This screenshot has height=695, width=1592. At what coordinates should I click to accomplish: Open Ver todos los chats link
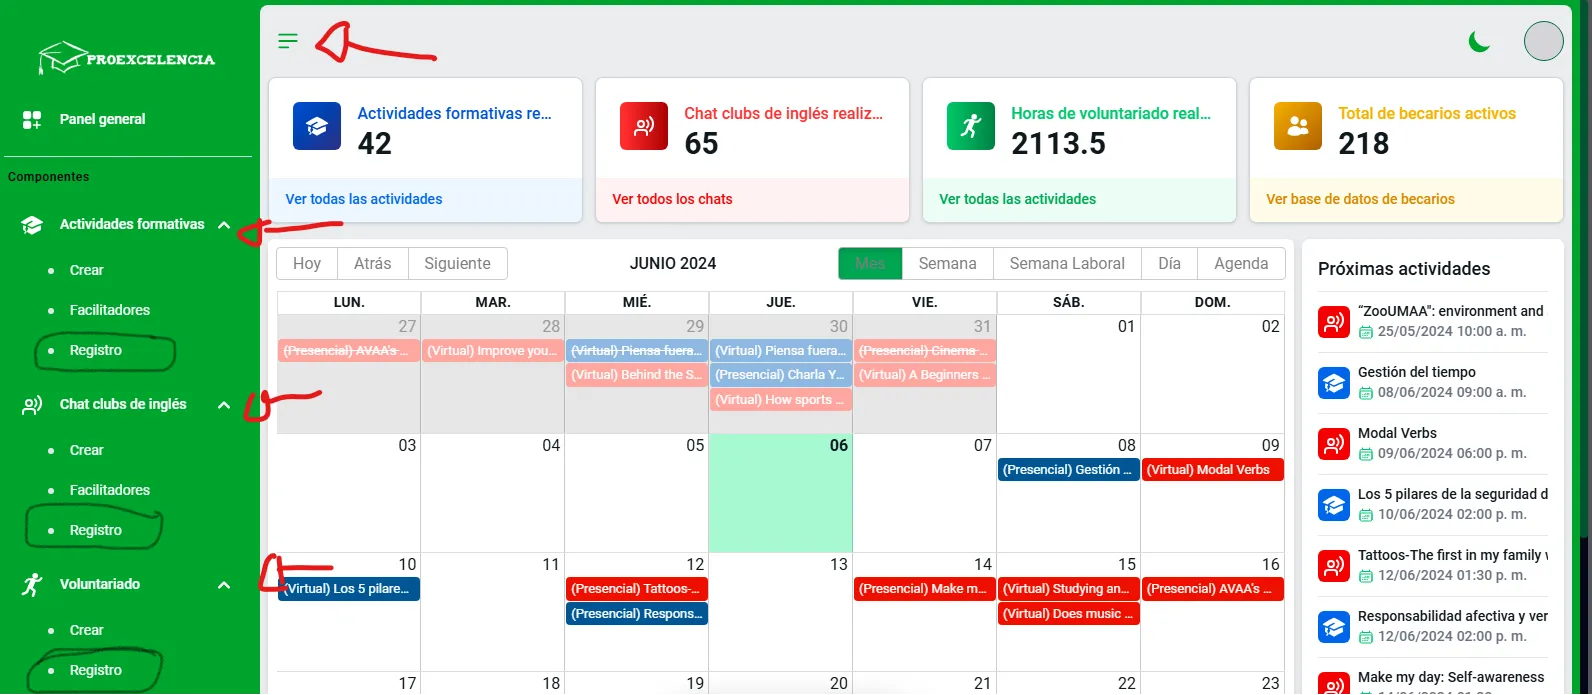pyautogui.click(x=672, y=199)
